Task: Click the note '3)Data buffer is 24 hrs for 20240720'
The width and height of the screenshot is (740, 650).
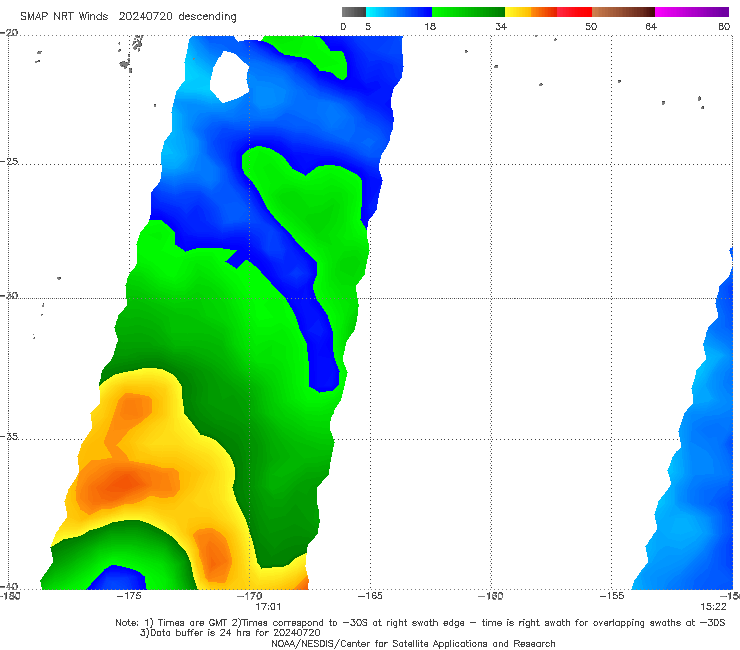Action: point(230,633)
